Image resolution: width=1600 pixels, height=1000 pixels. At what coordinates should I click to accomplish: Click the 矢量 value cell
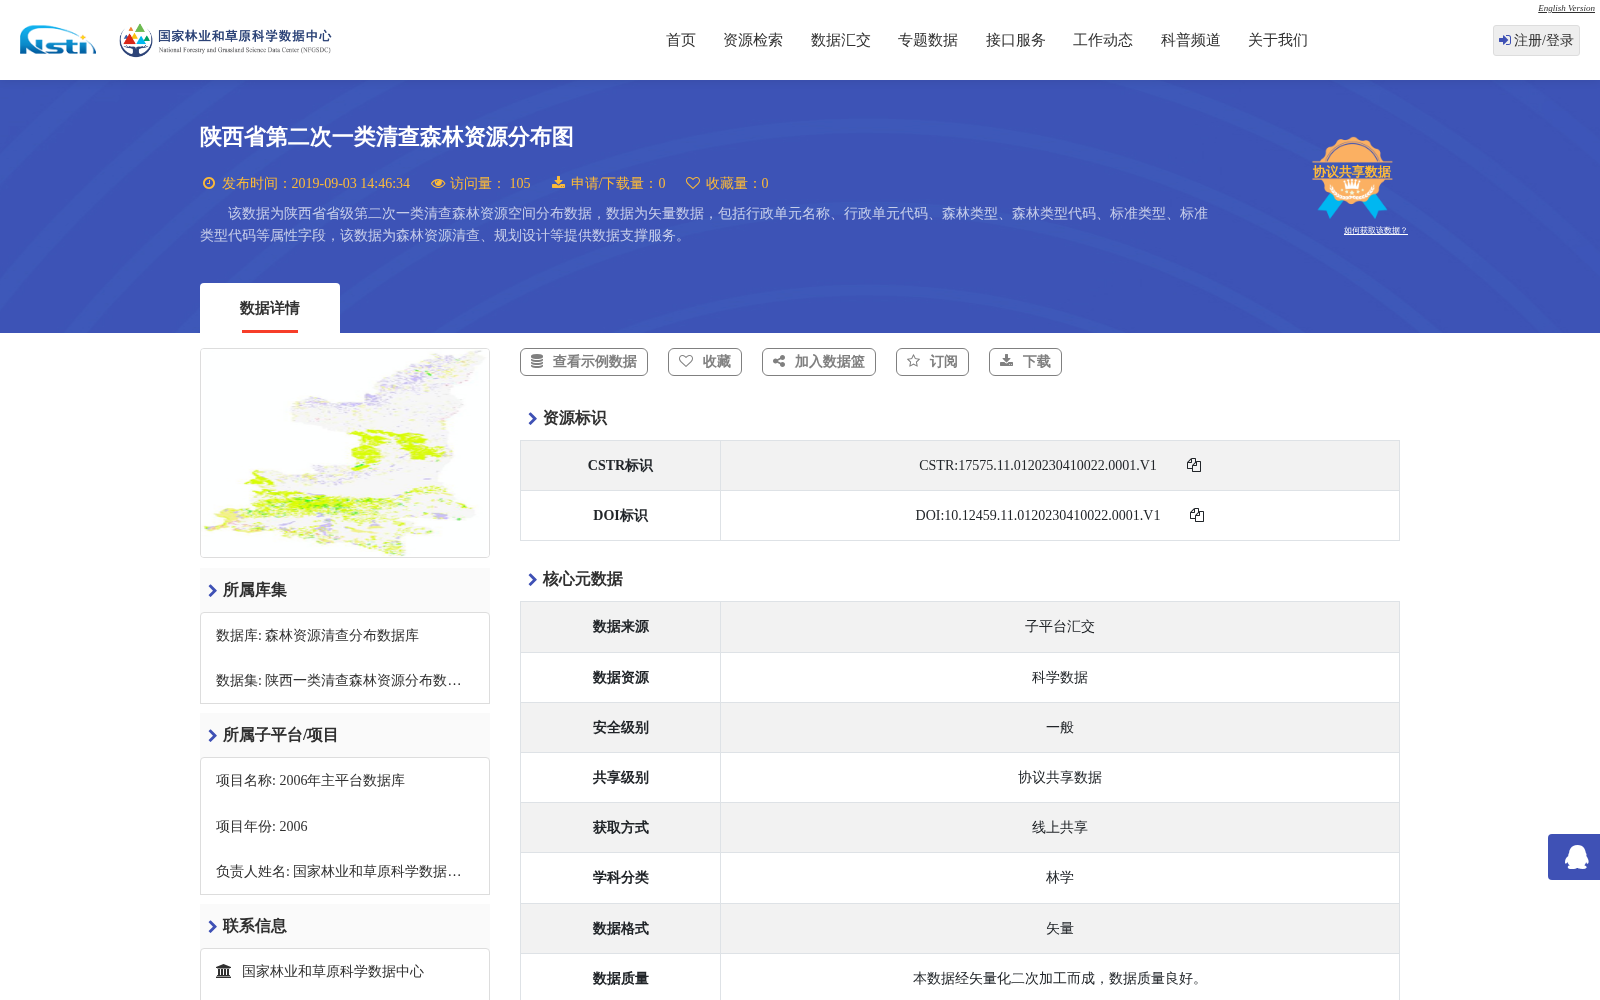[x=1060, y=929]
